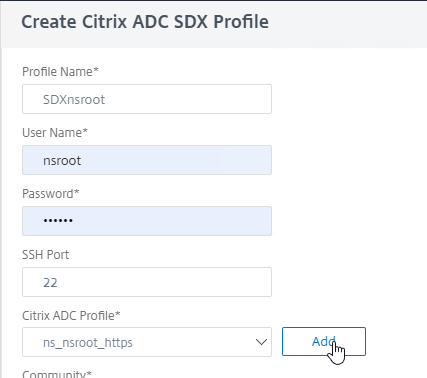Image resolution: width=427 pixels, height=378 pixels.
Task: Click the gray header bar beside the title
Action: pyautogui.click(x=347, y=23)
